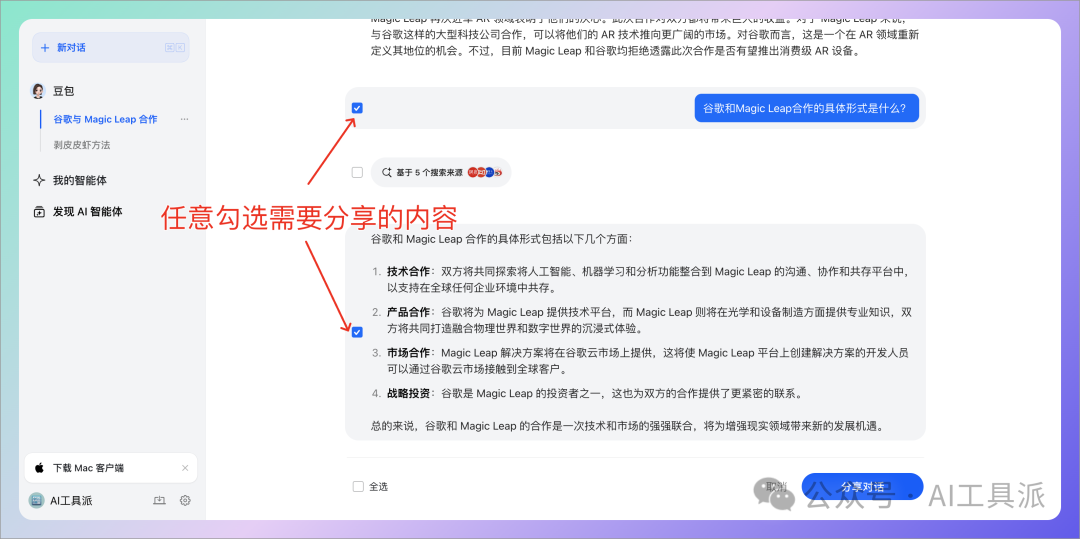Click the answer heading 谷歌和 Magic Leap 合作的具体形式包括以下几个方面

[501, 240]
